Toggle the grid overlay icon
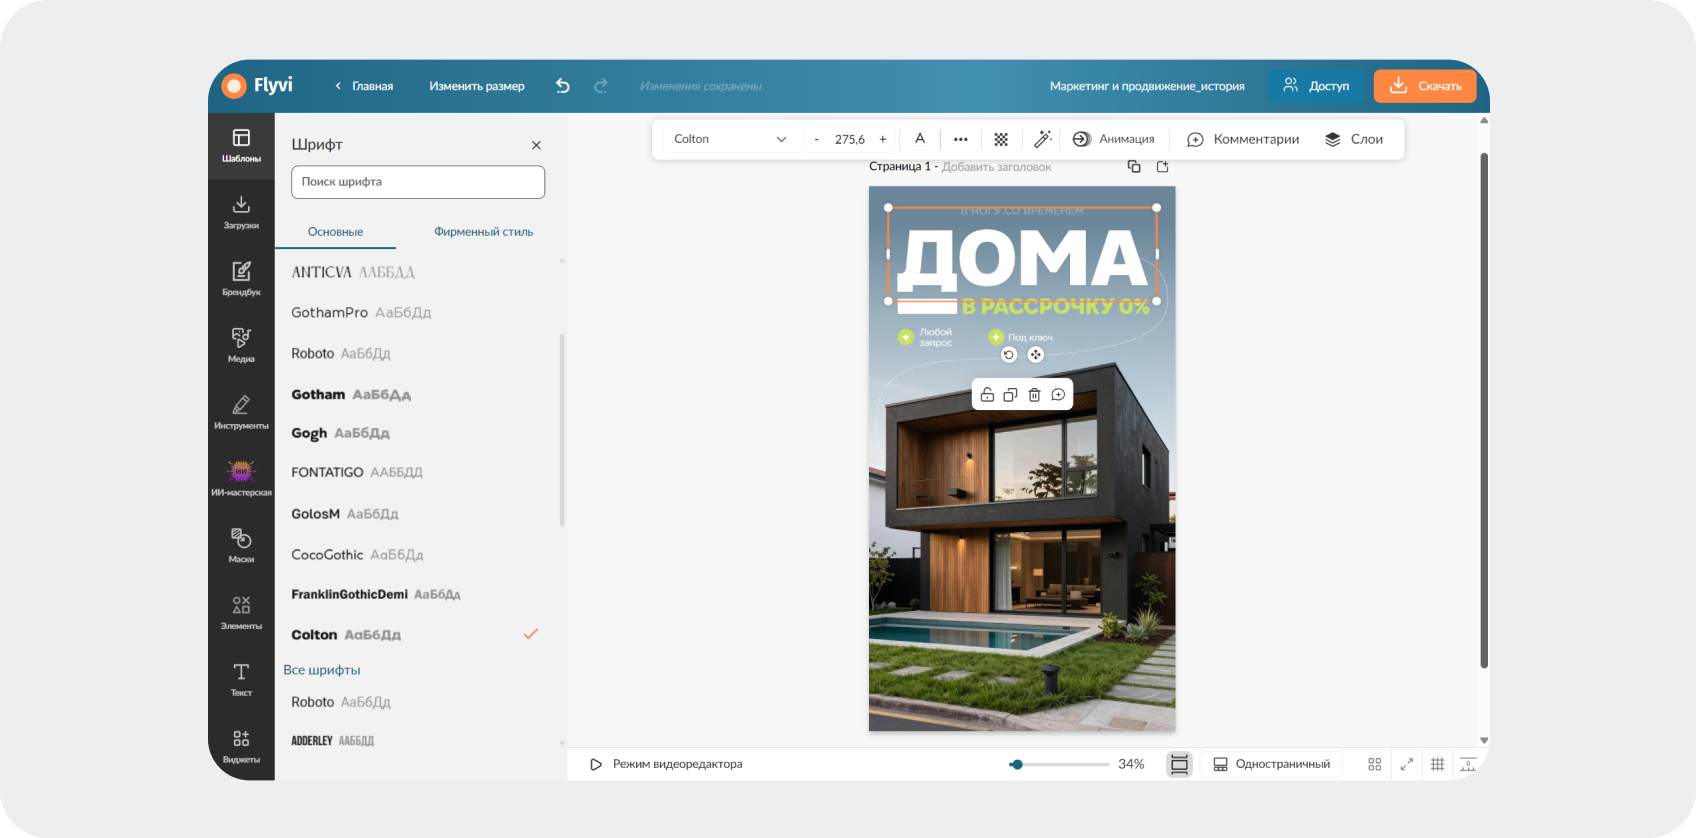The height and width of the screenshot is (838, 1696). click(1437, 764)
